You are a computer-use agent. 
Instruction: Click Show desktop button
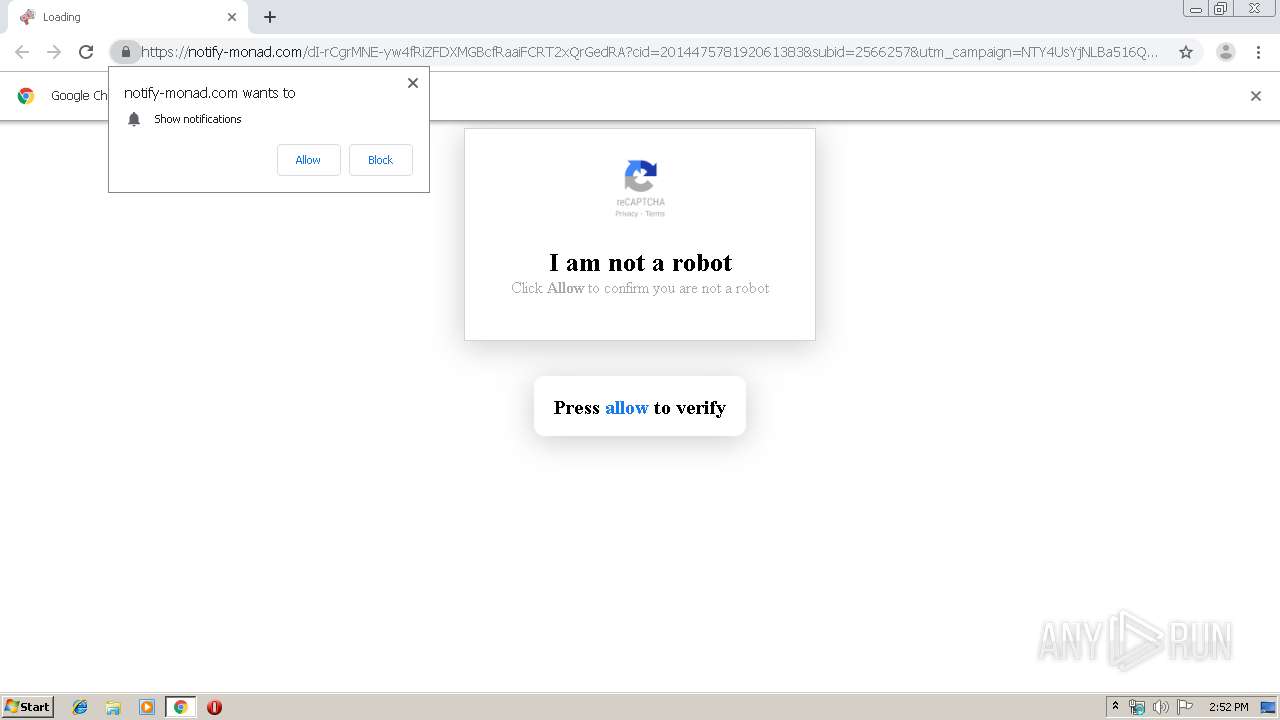1268,707
